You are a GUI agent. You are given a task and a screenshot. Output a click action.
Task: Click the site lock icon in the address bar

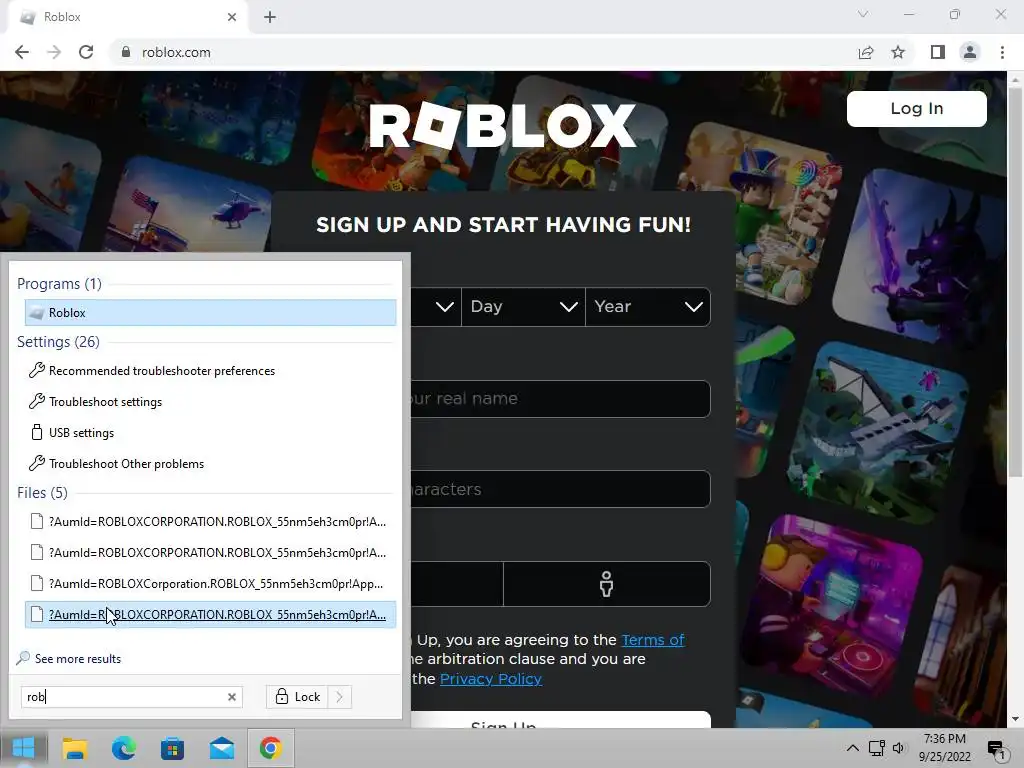click(126, 52)
